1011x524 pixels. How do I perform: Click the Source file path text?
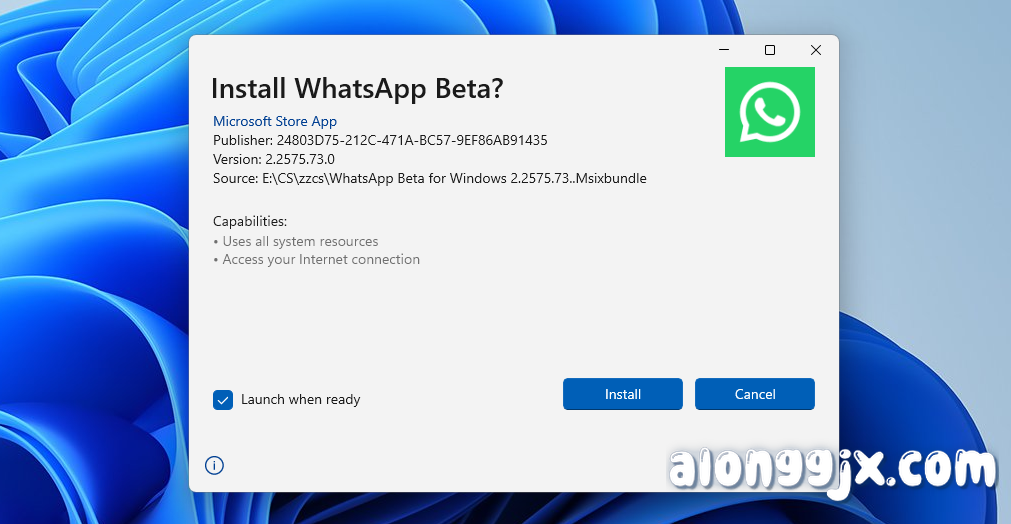(429, 179)
